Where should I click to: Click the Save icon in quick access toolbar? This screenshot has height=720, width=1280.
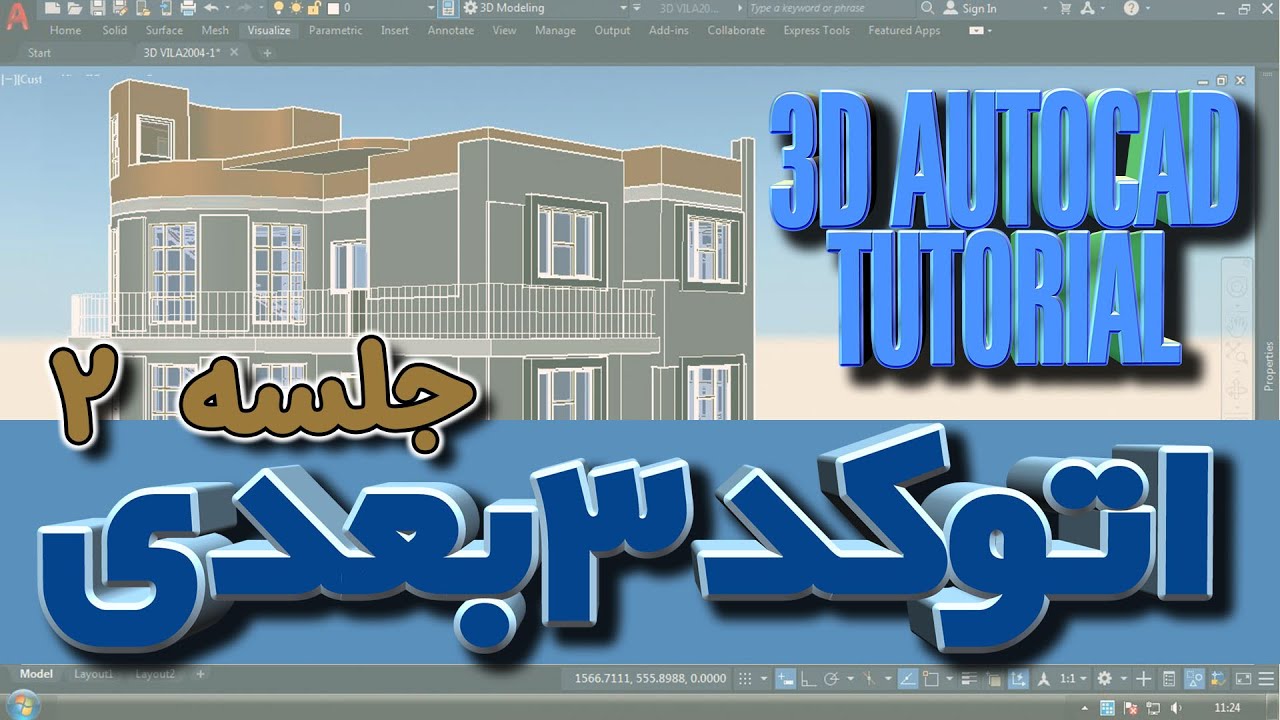tap(98, 8)
